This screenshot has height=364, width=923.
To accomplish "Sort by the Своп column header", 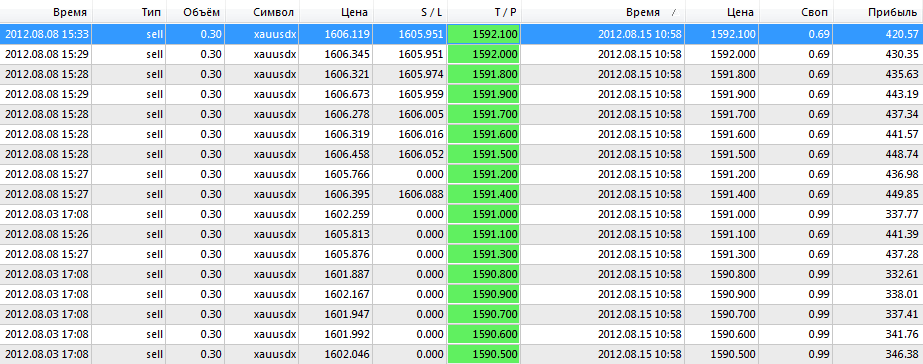I will click(x=796, y=12).
